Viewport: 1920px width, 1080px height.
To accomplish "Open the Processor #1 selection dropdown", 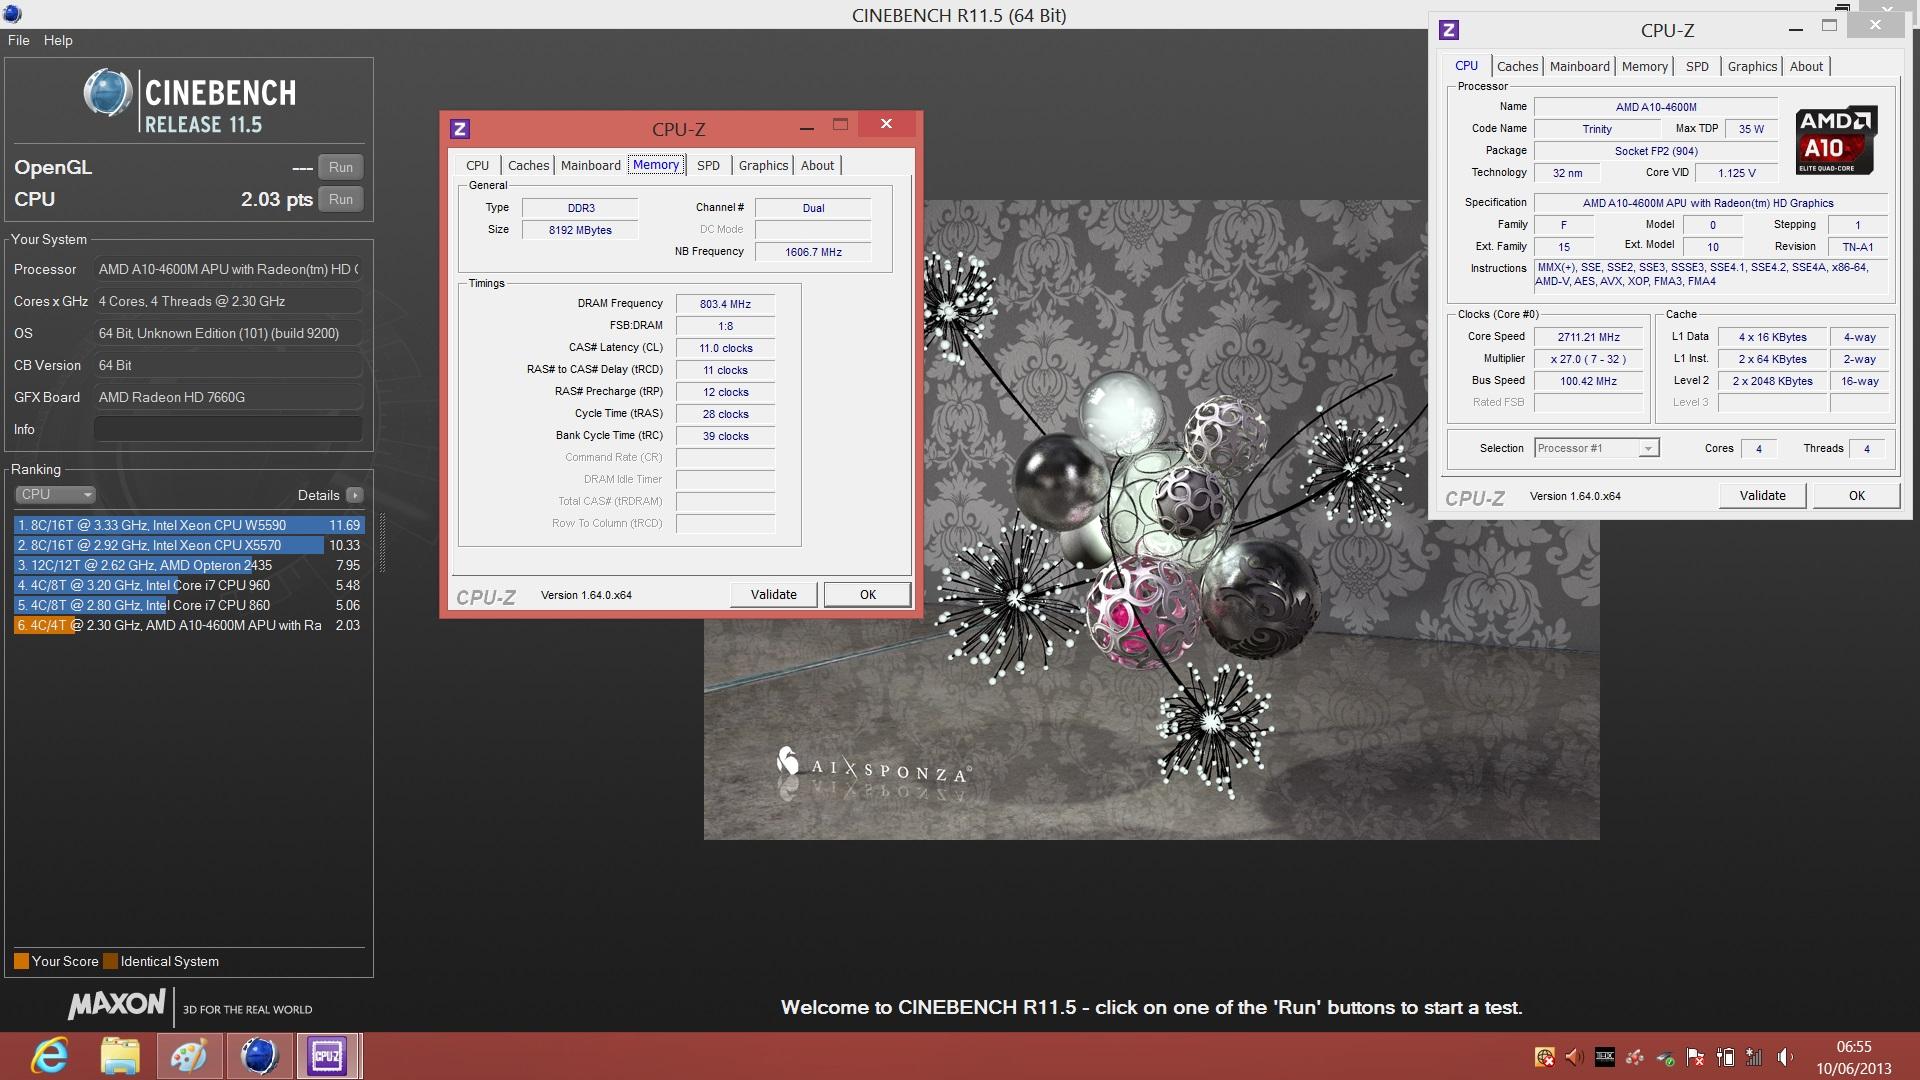I will (x=1597, y=448).
